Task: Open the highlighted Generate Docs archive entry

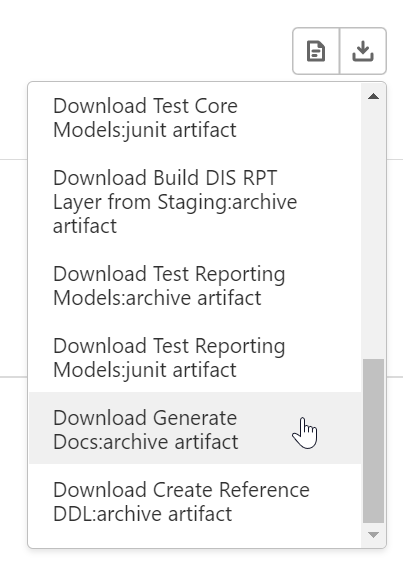Action: click(195, 428)
